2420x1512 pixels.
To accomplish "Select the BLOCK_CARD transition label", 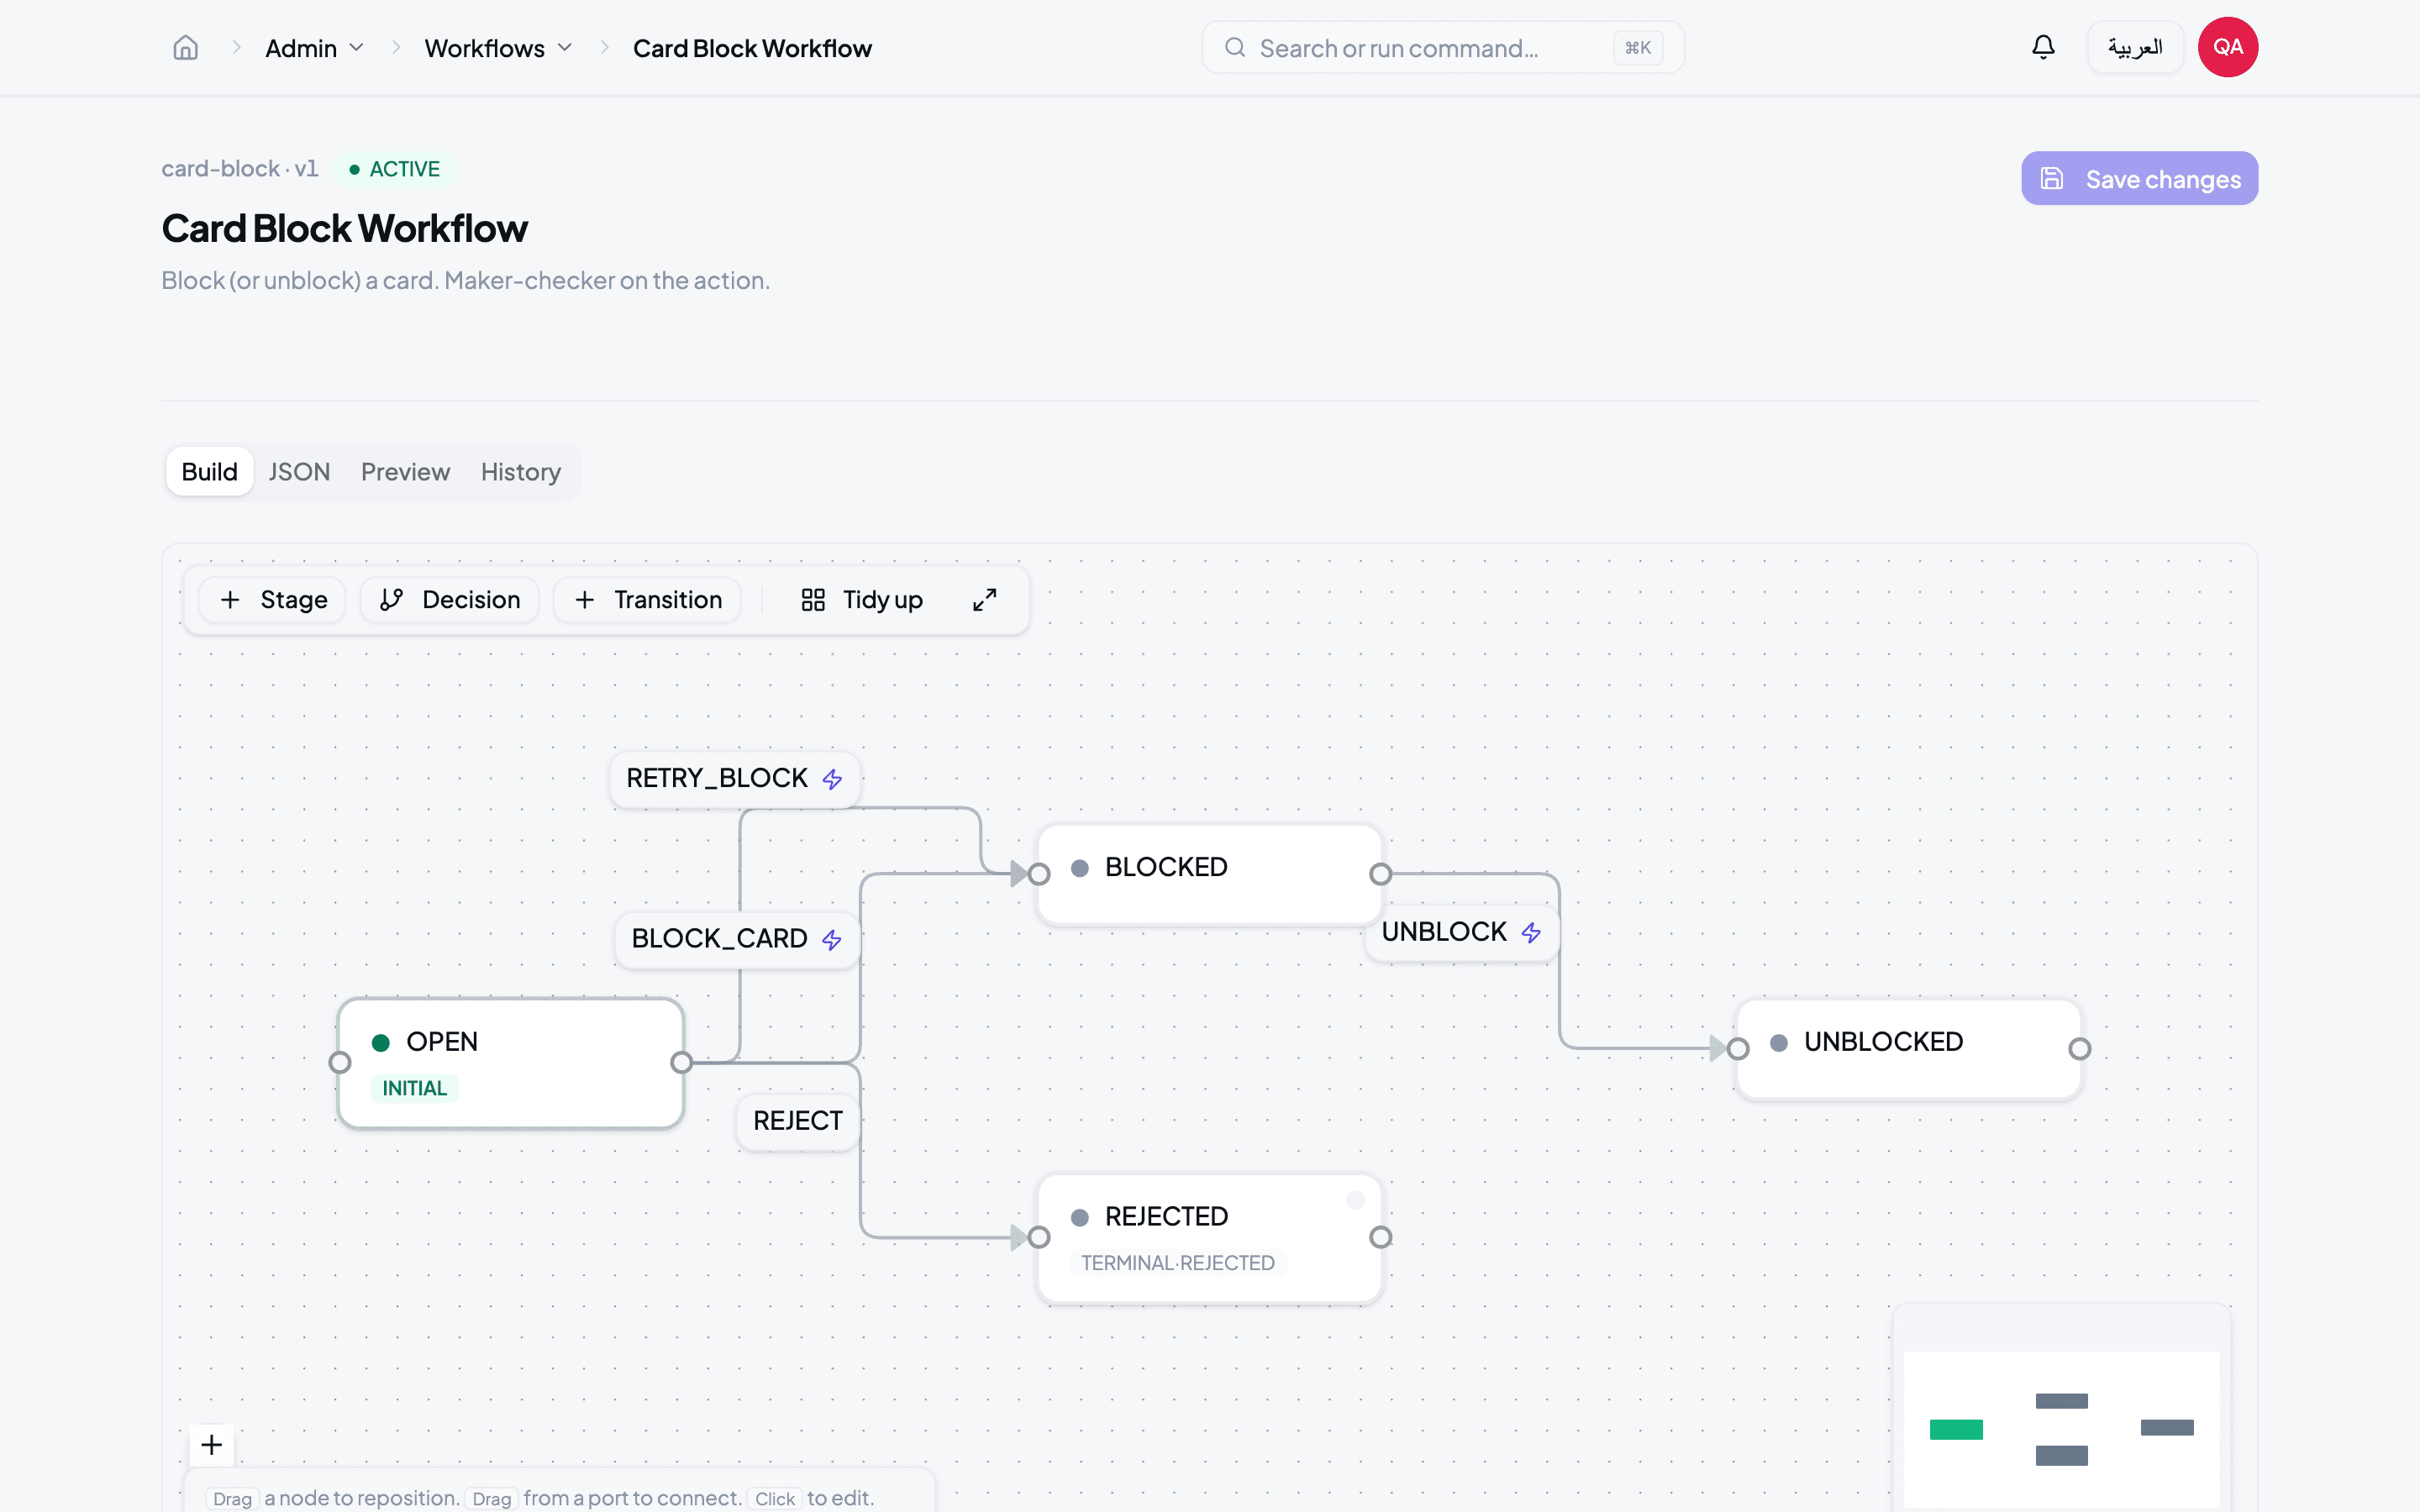I will click(x=737, y=940).
